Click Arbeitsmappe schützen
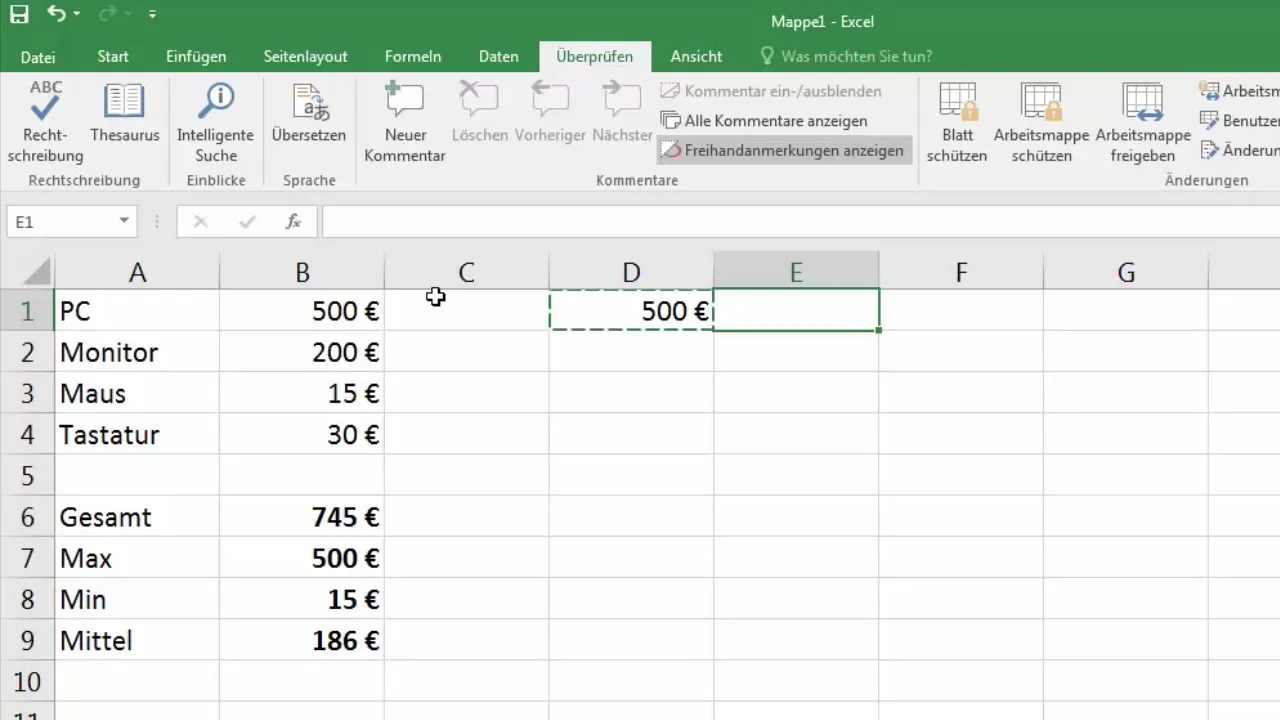Image resolution: width=1280 pixels, height=720 pixels. tap(1041, 123)
